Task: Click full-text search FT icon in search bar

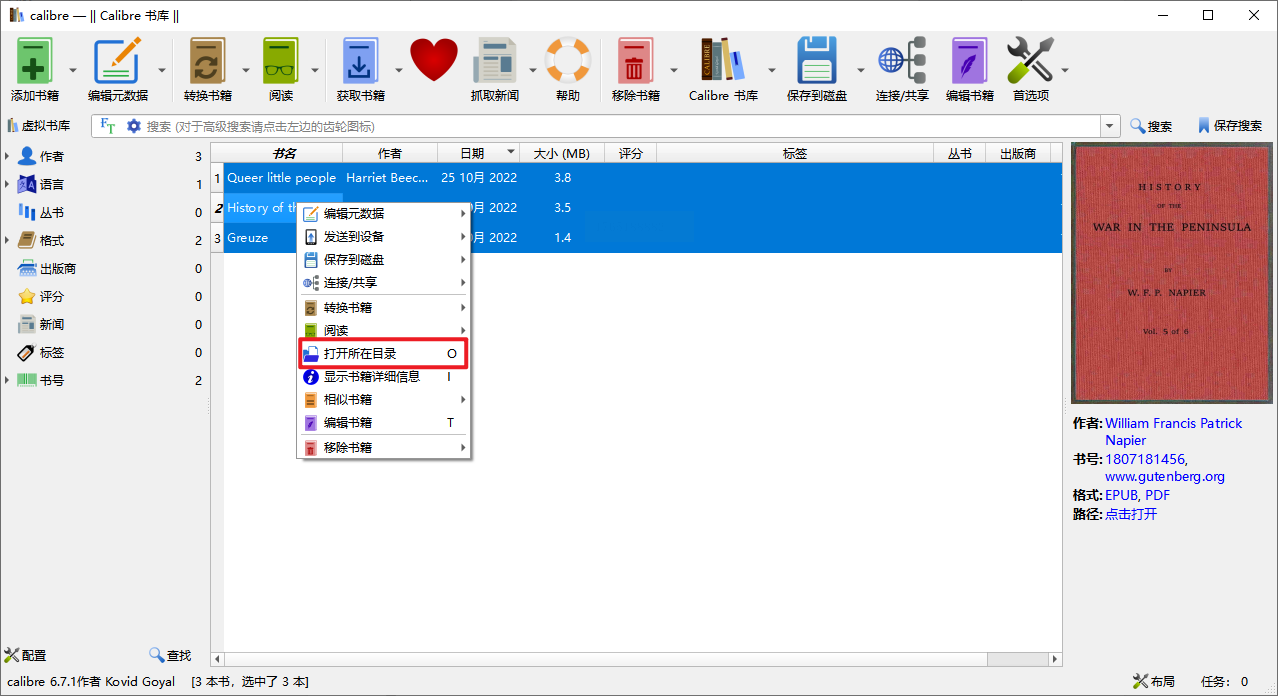Action: pyautogui.click(x=107, y=126)
